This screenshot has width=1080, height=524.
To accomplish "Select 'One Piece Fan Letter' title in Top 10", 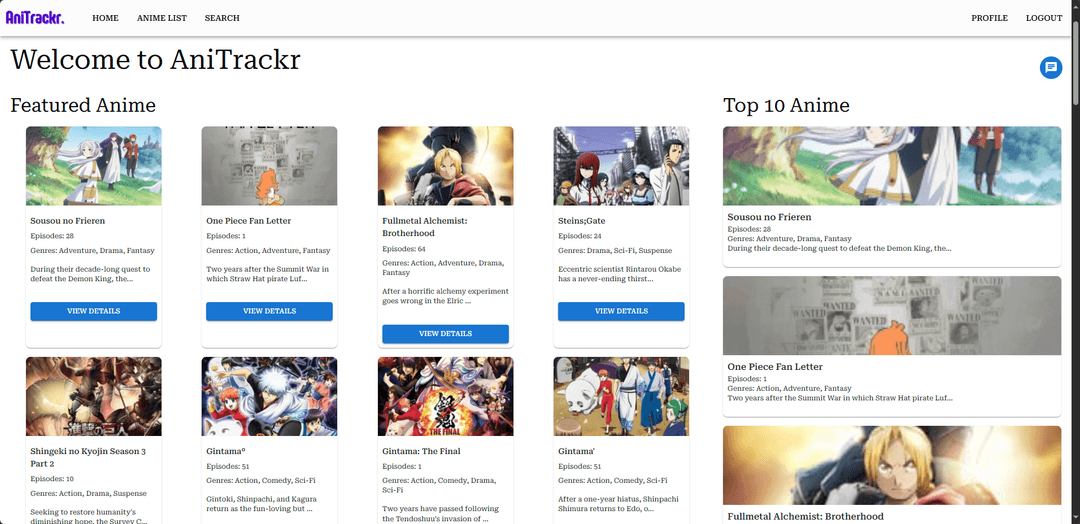I will [x=775, y=367].
